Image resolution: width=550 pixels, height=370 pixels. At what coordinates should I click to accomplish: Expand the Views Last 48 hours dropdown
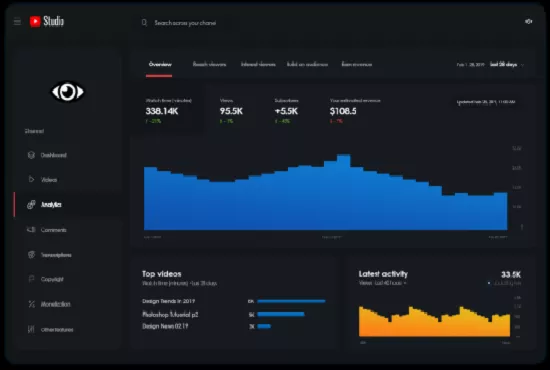pos(383,283)
